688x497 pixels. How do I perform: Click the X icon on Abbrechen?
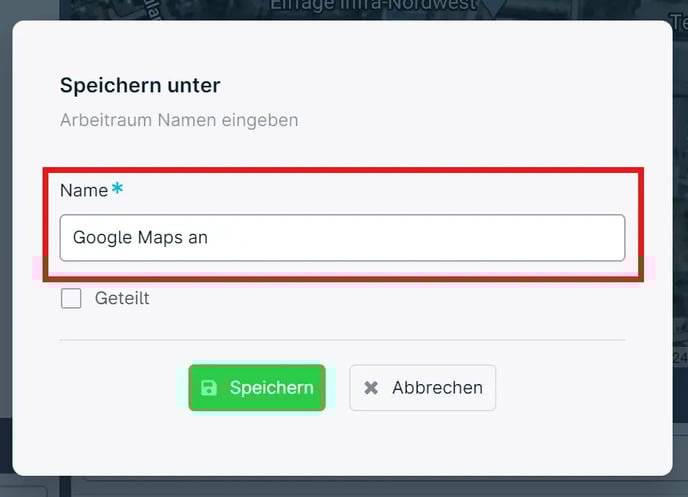371,388
